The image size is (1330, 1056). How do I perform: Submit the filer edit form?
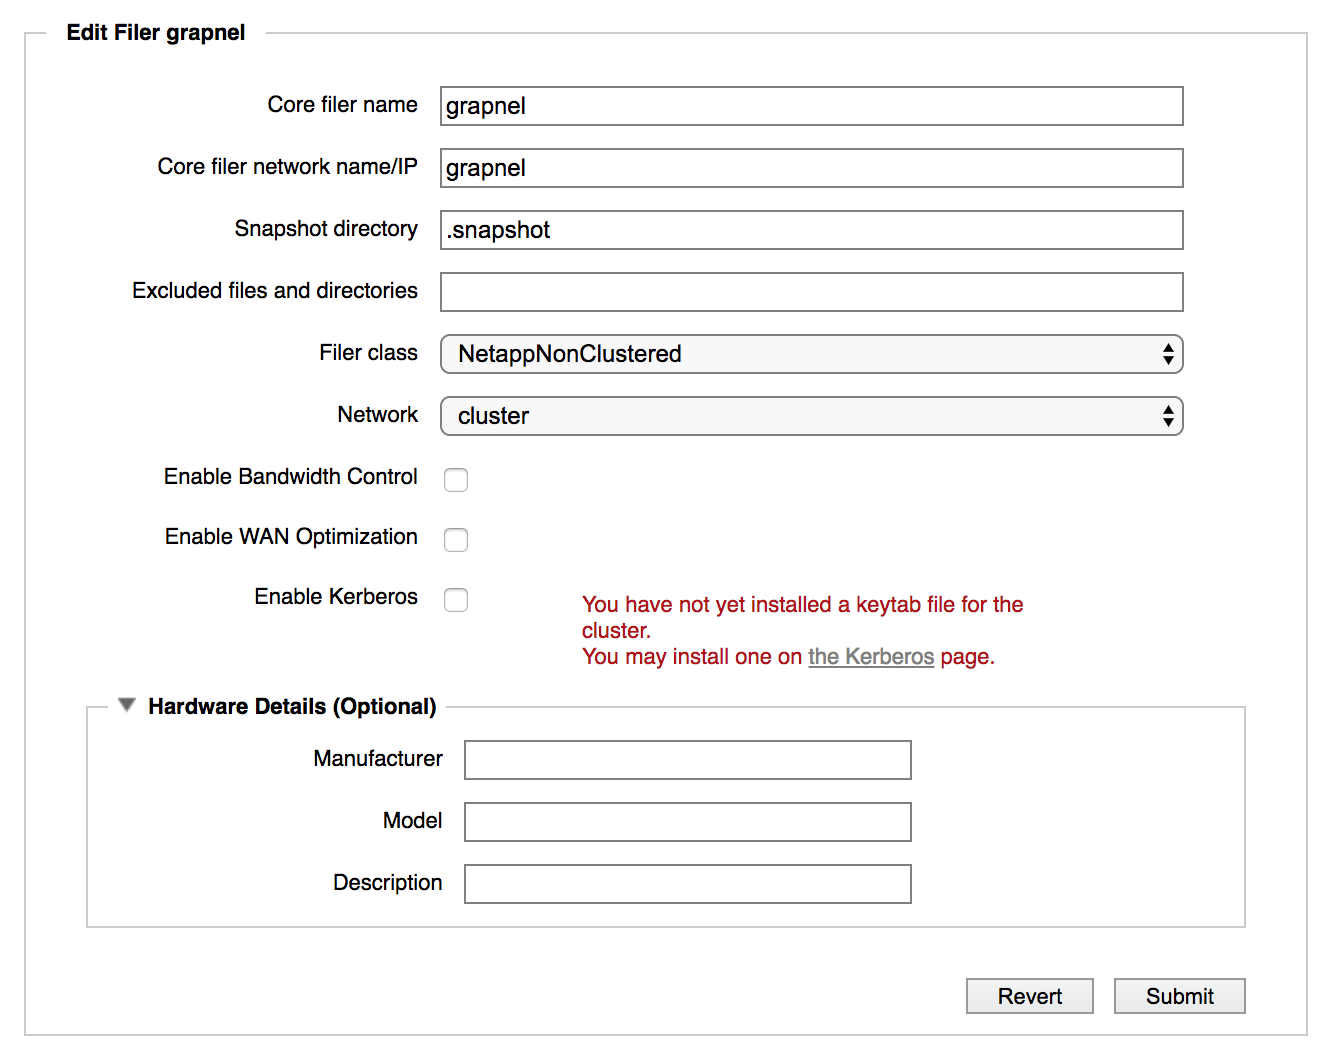pos(1180,996)
